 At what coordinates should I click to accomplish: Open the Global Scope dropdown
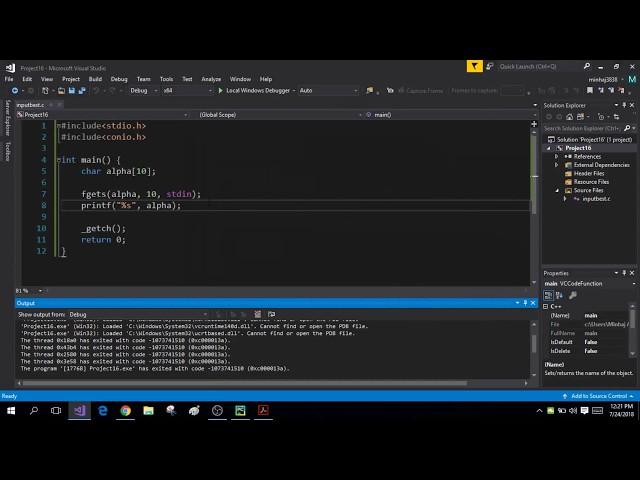(x=280, y=115)
